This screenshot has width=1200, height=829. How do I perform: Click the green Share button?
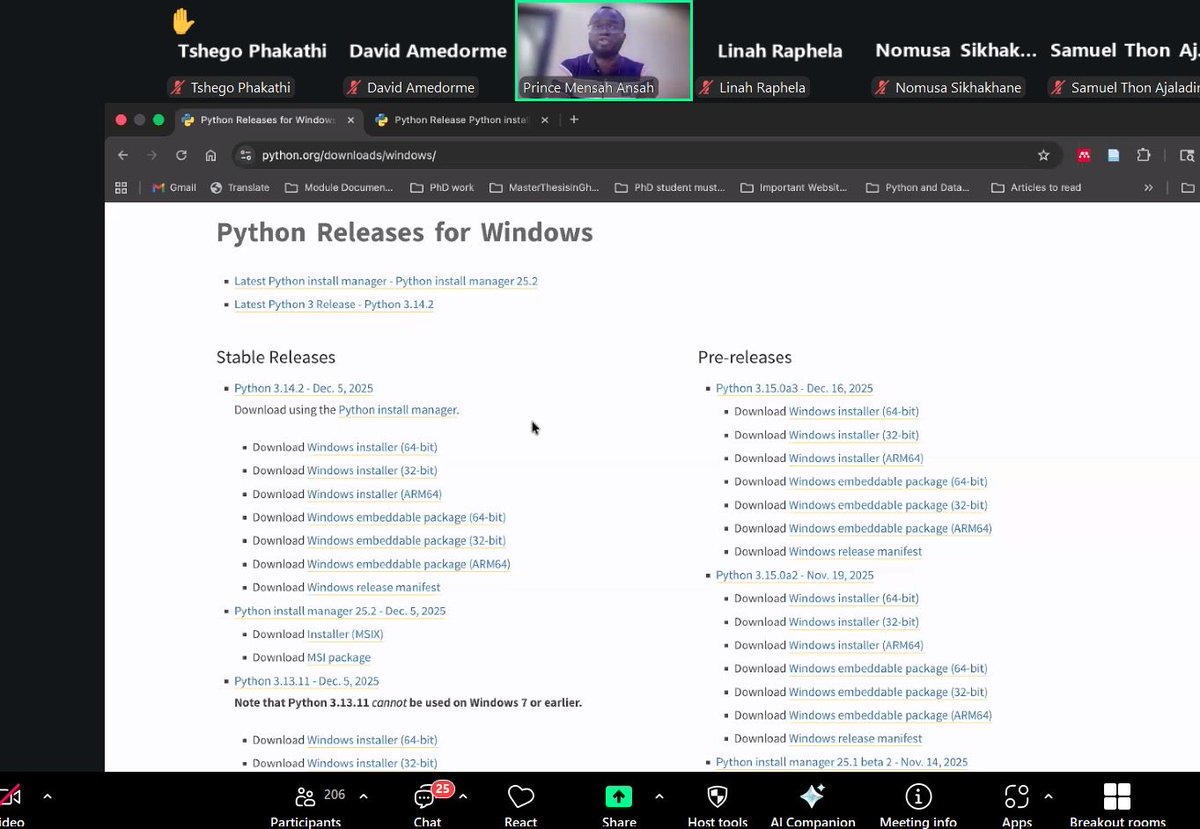[619, 797]
